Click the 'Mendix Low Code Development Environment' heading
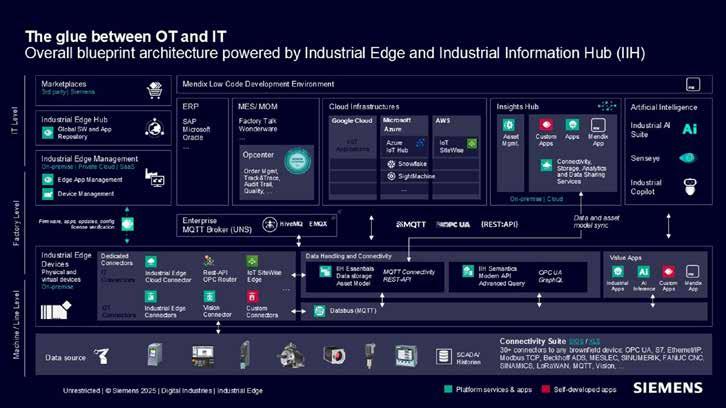 point(258,84)
